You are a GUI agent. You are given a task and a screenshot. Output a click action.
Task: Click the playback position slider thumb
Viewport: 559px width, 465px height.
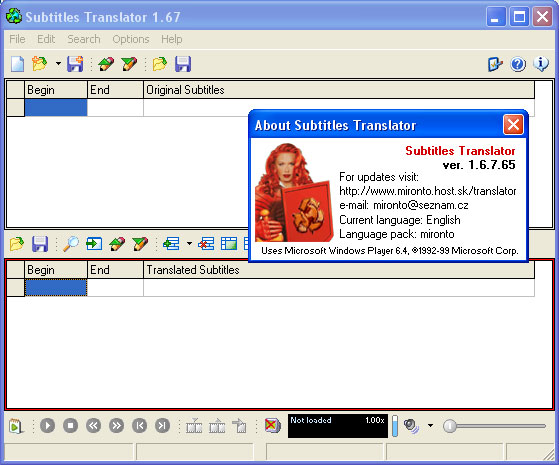[x=450, y=426]
